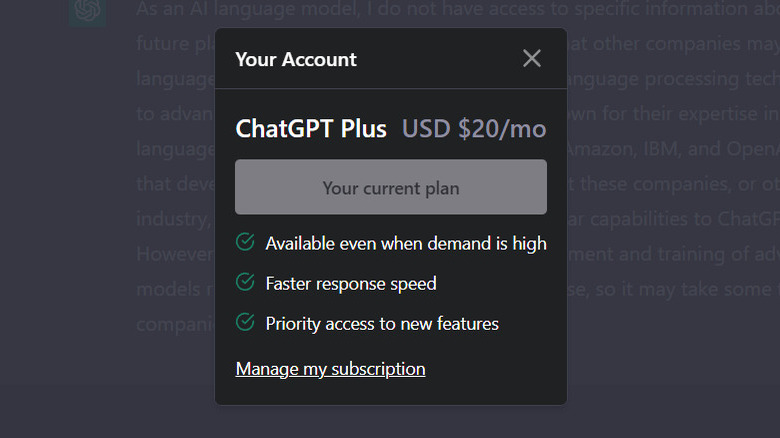
Task: Click the Faster response speed text
Action: coord(351,283)
